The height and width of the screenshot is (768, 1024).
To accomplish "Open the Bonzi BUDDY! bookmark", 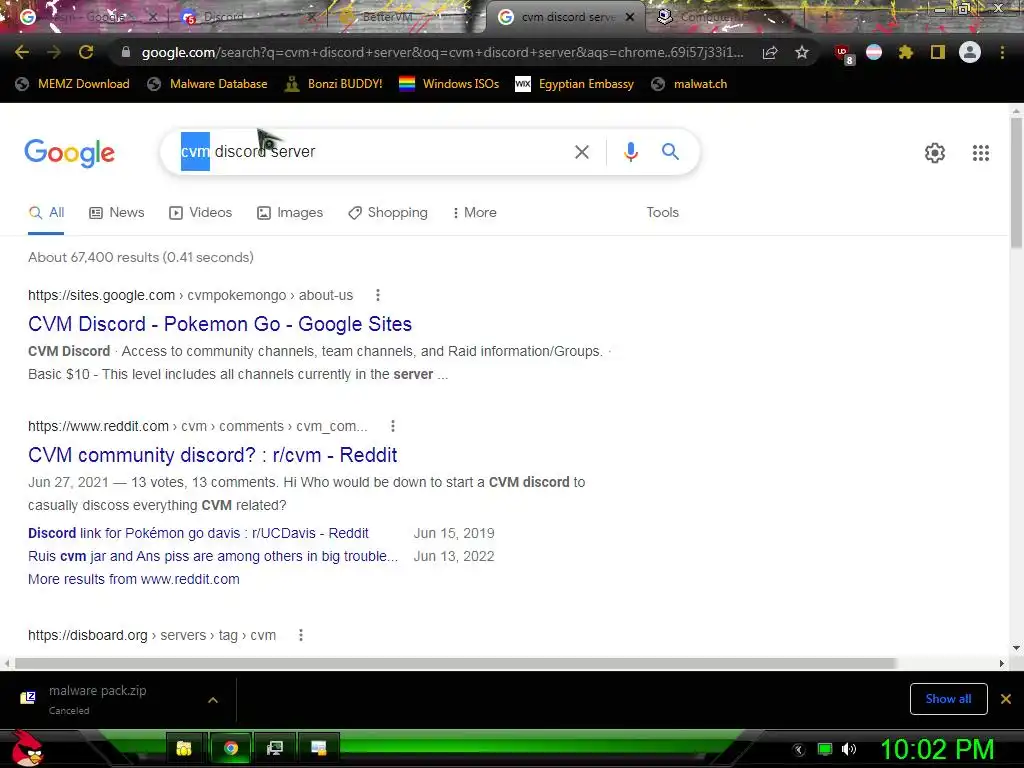I will 334,84.
